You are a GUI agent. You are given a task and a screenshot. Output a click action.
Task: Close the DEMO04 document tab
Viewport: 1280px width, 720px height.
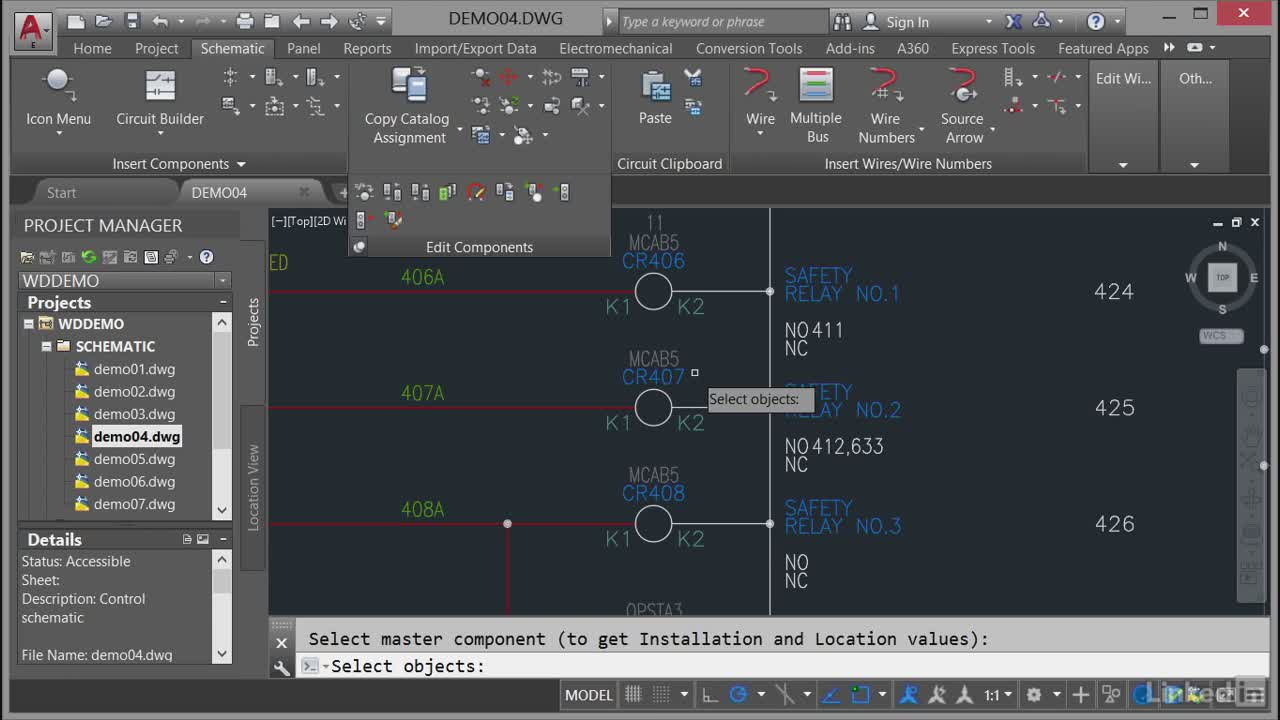coord(304,192)
